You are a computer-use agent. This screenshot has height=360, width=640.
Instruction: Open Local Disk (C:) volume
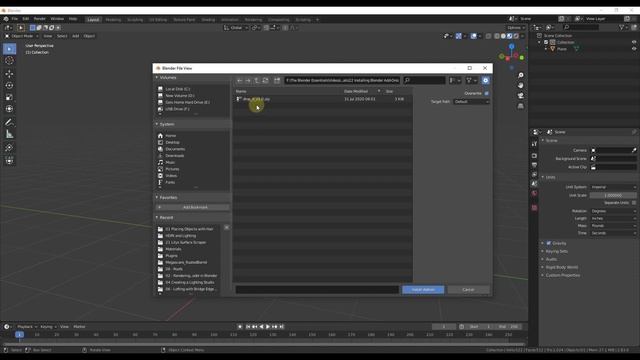pos(177,89)
